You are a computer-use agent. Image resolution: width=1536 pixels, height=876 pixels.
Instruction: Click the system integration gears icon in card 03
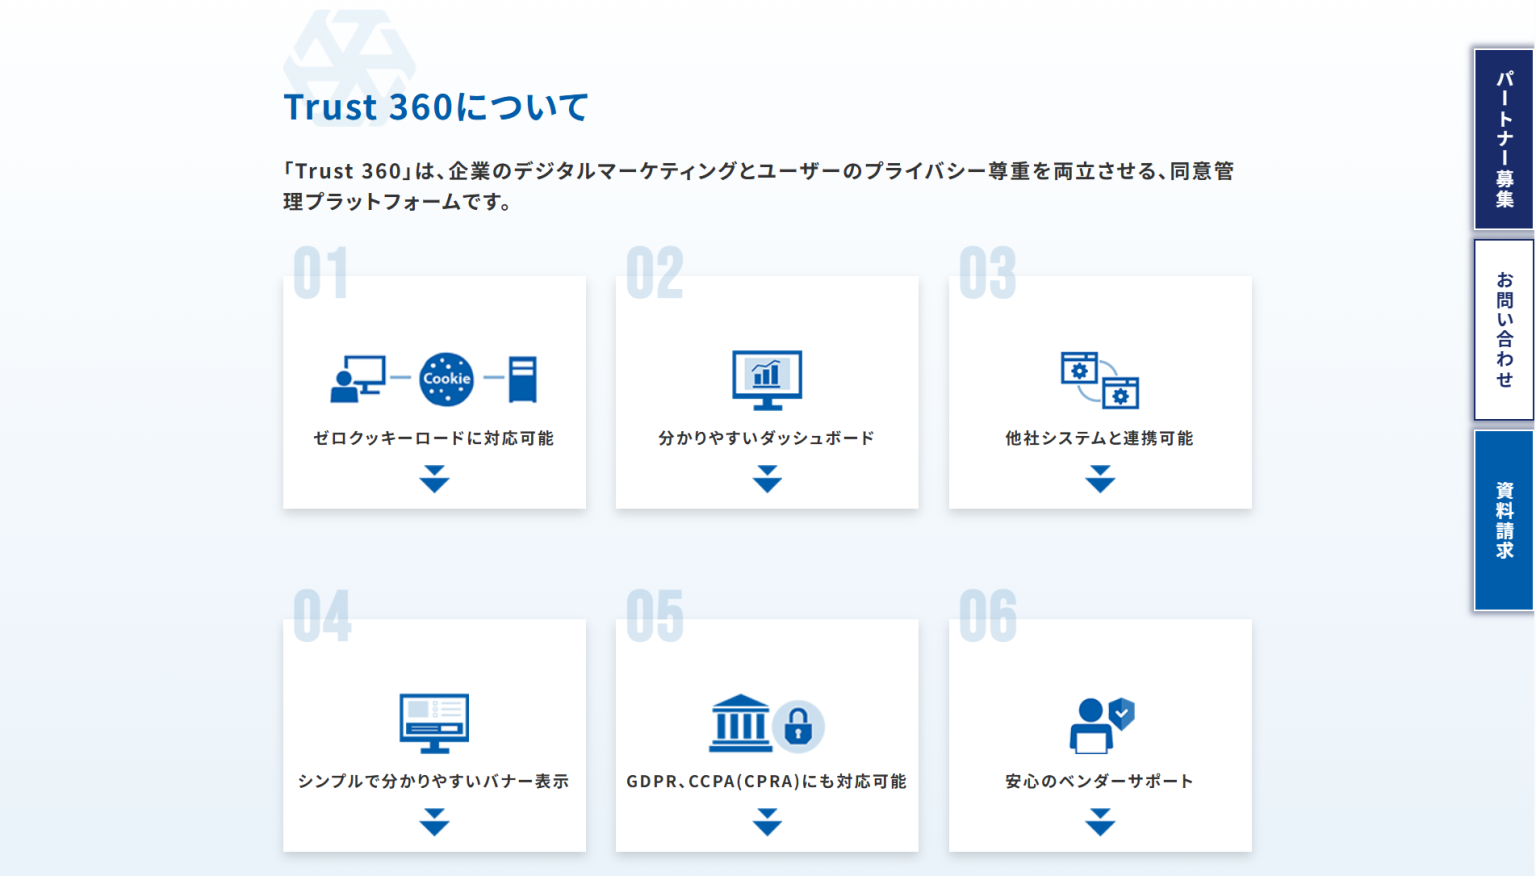pyautogui.click(x=1100, y=383)
